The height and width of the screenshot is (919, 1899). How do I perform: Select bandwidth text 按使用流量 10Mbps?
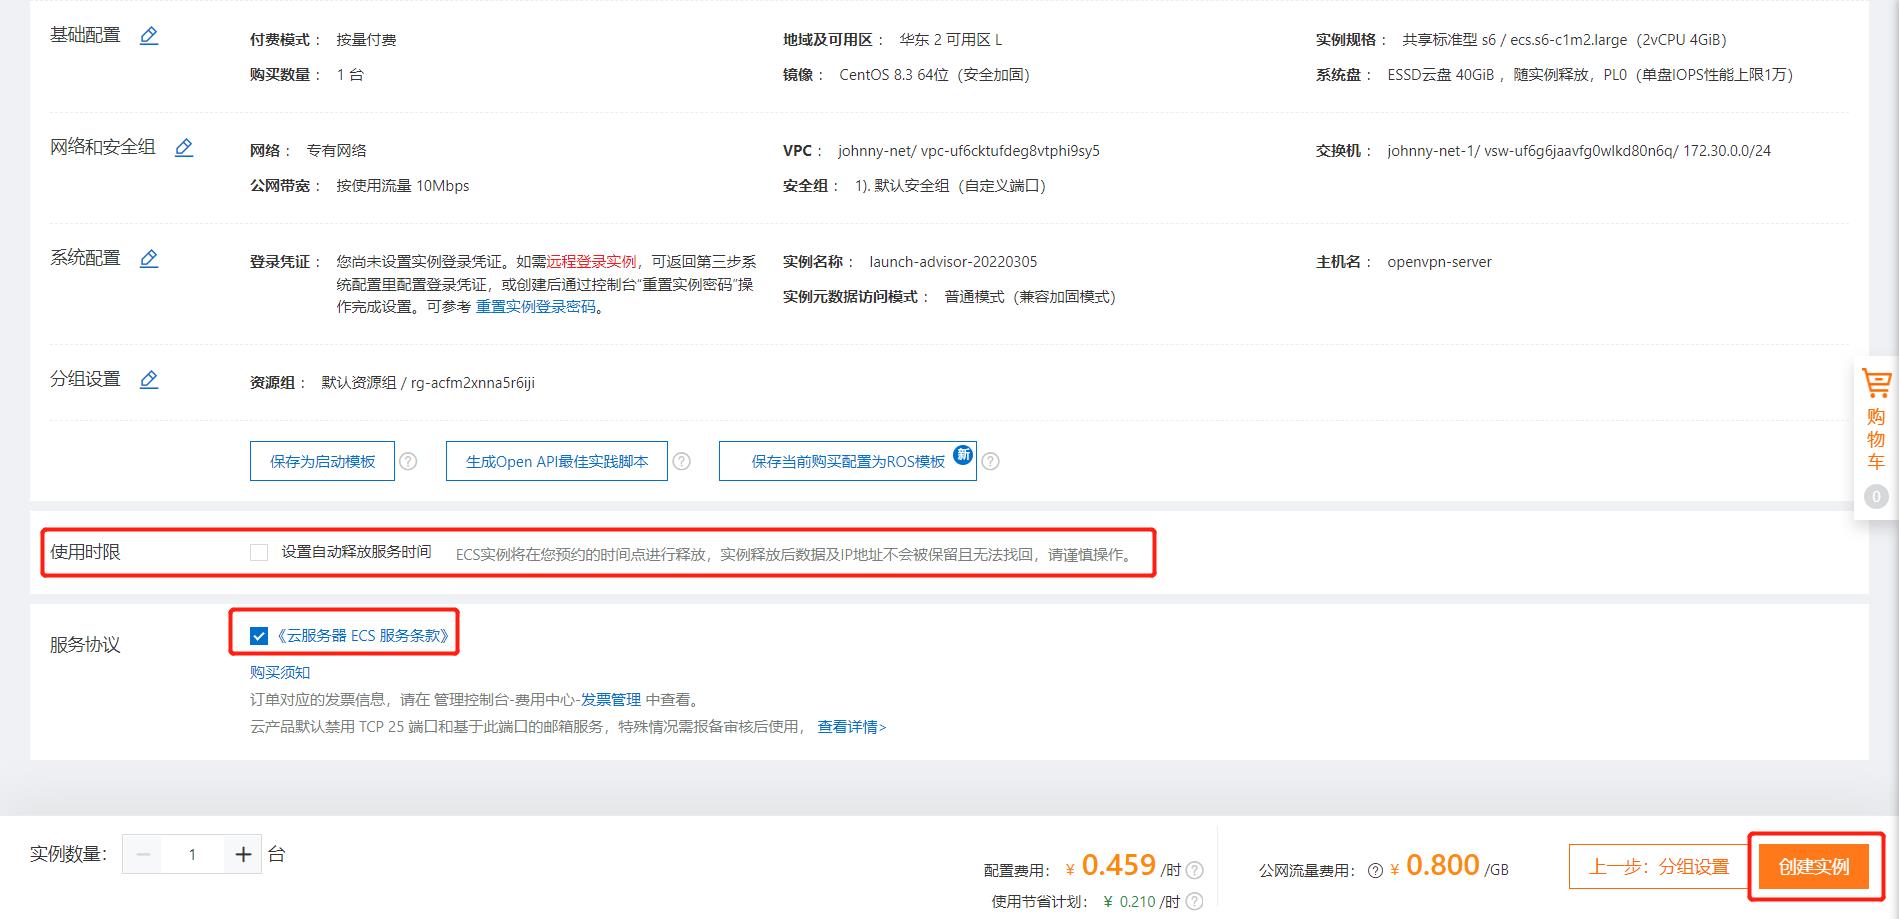[403, 186]
